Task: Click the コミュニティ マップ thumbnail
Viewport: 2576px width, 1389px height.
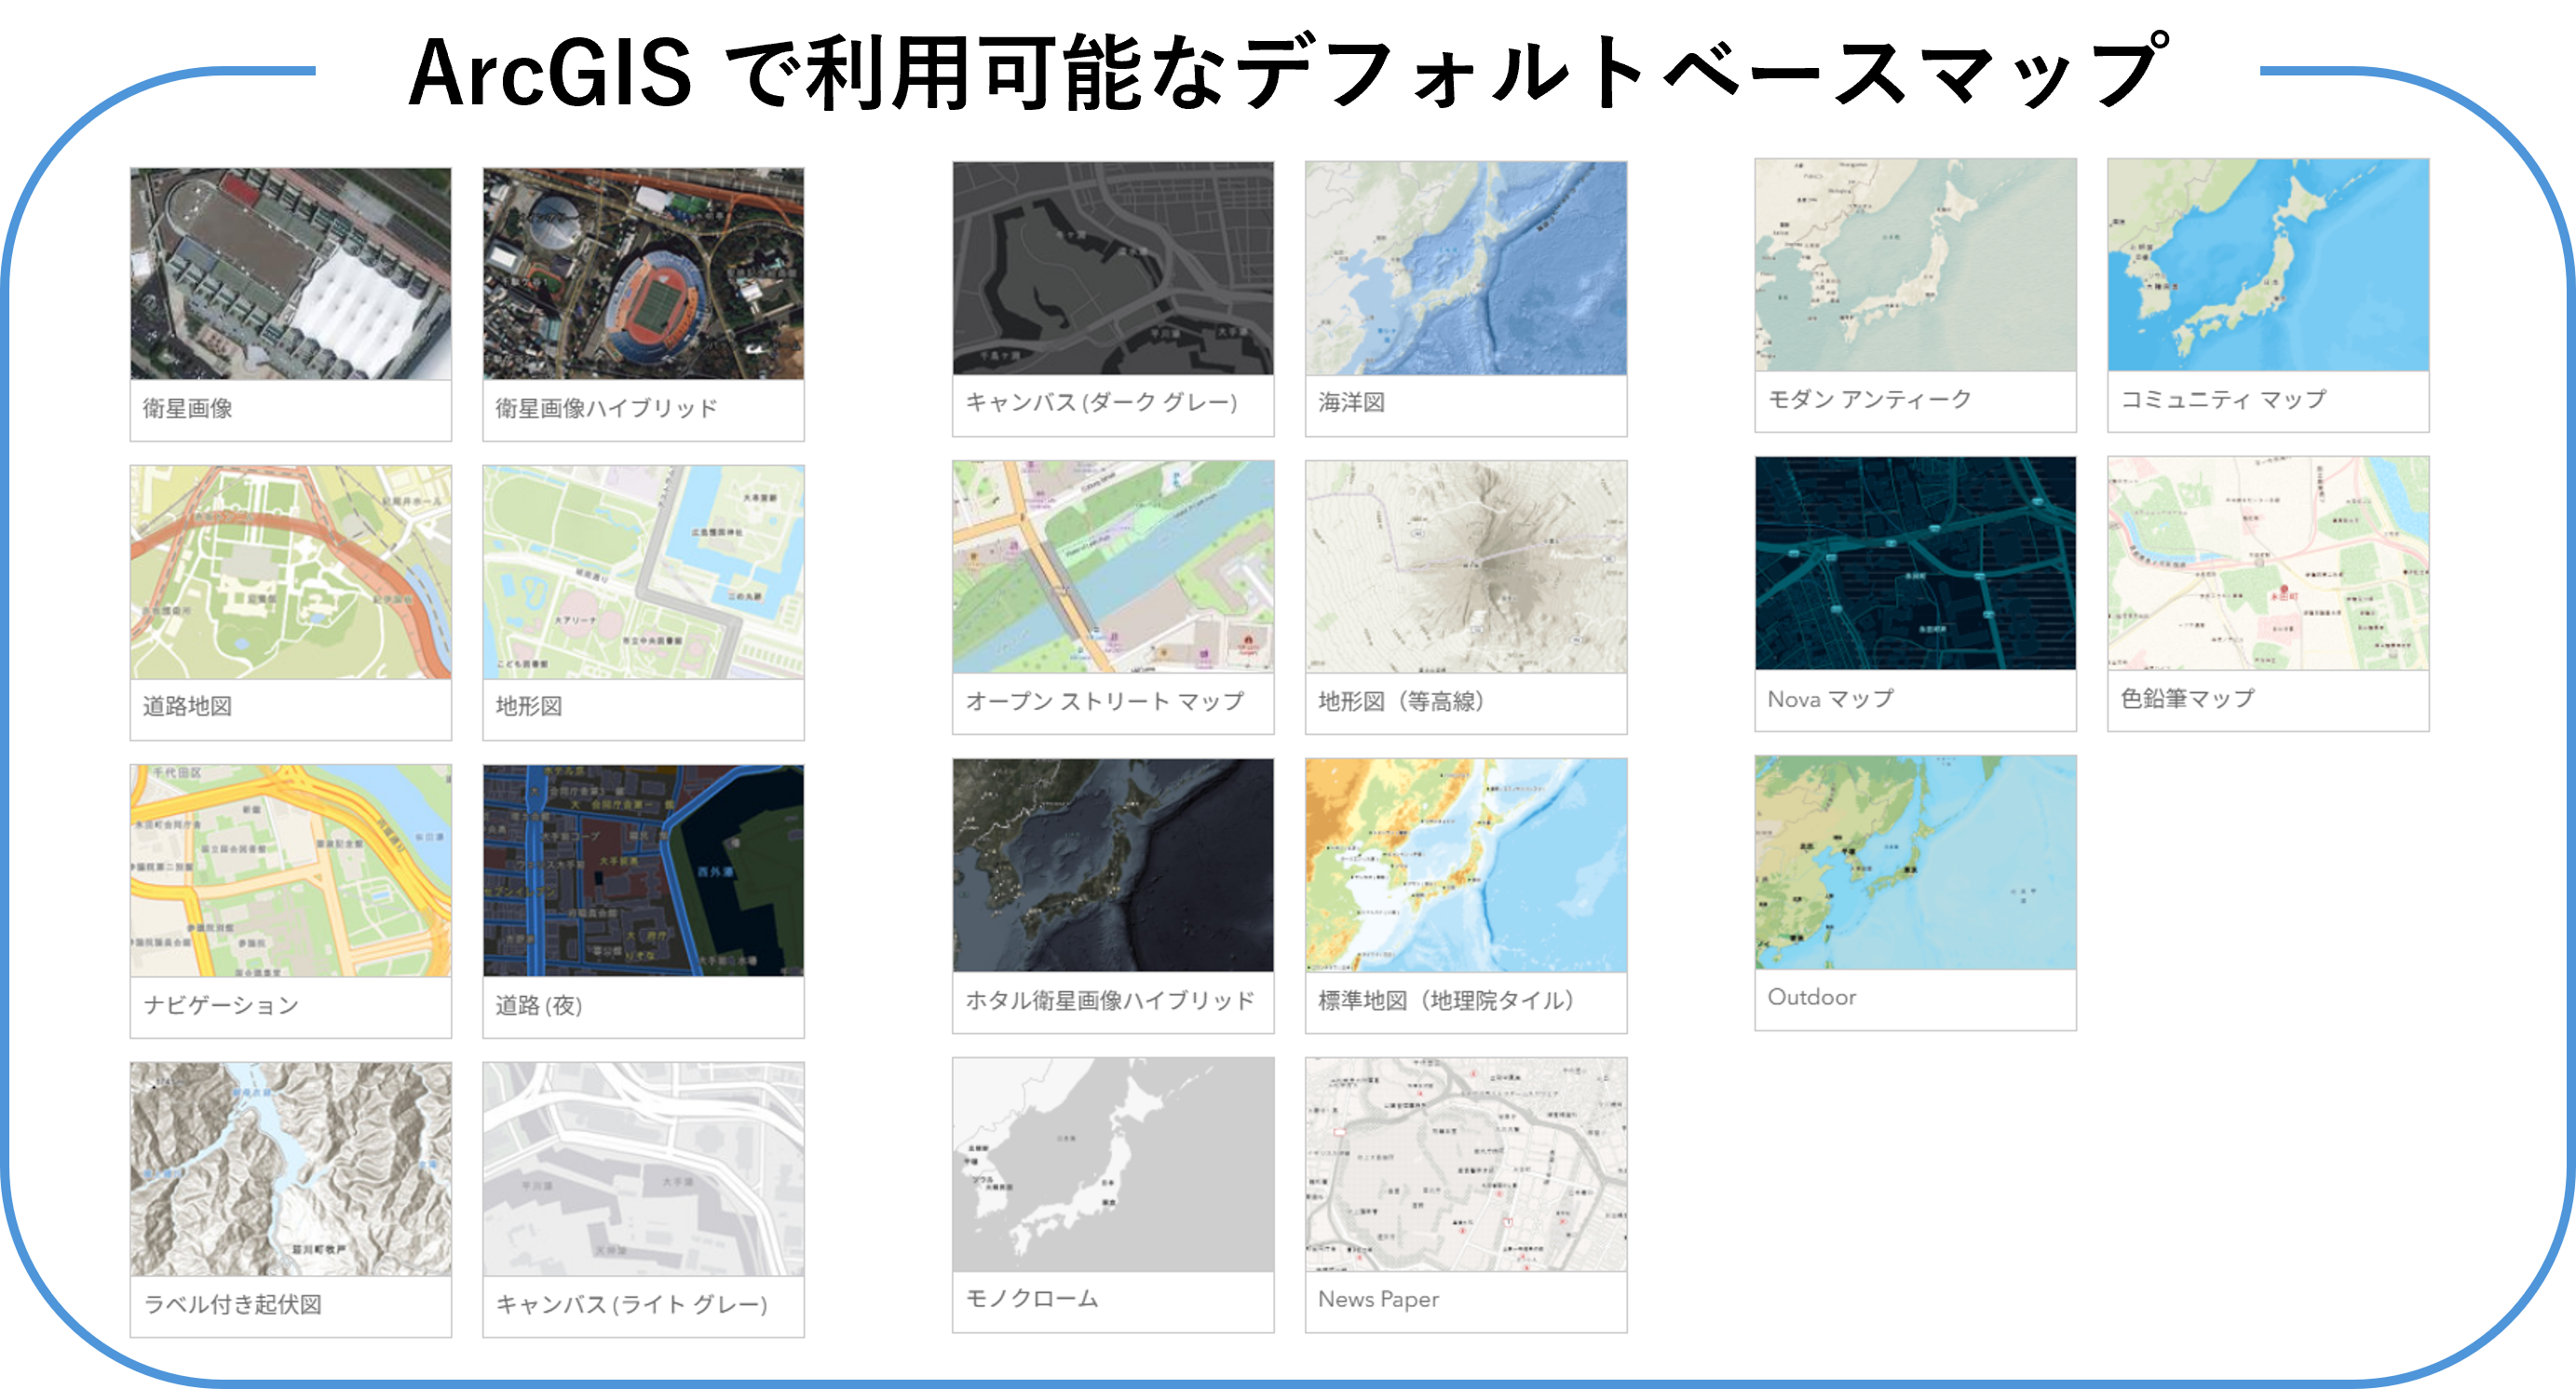Action: (x=2268, y=265)
